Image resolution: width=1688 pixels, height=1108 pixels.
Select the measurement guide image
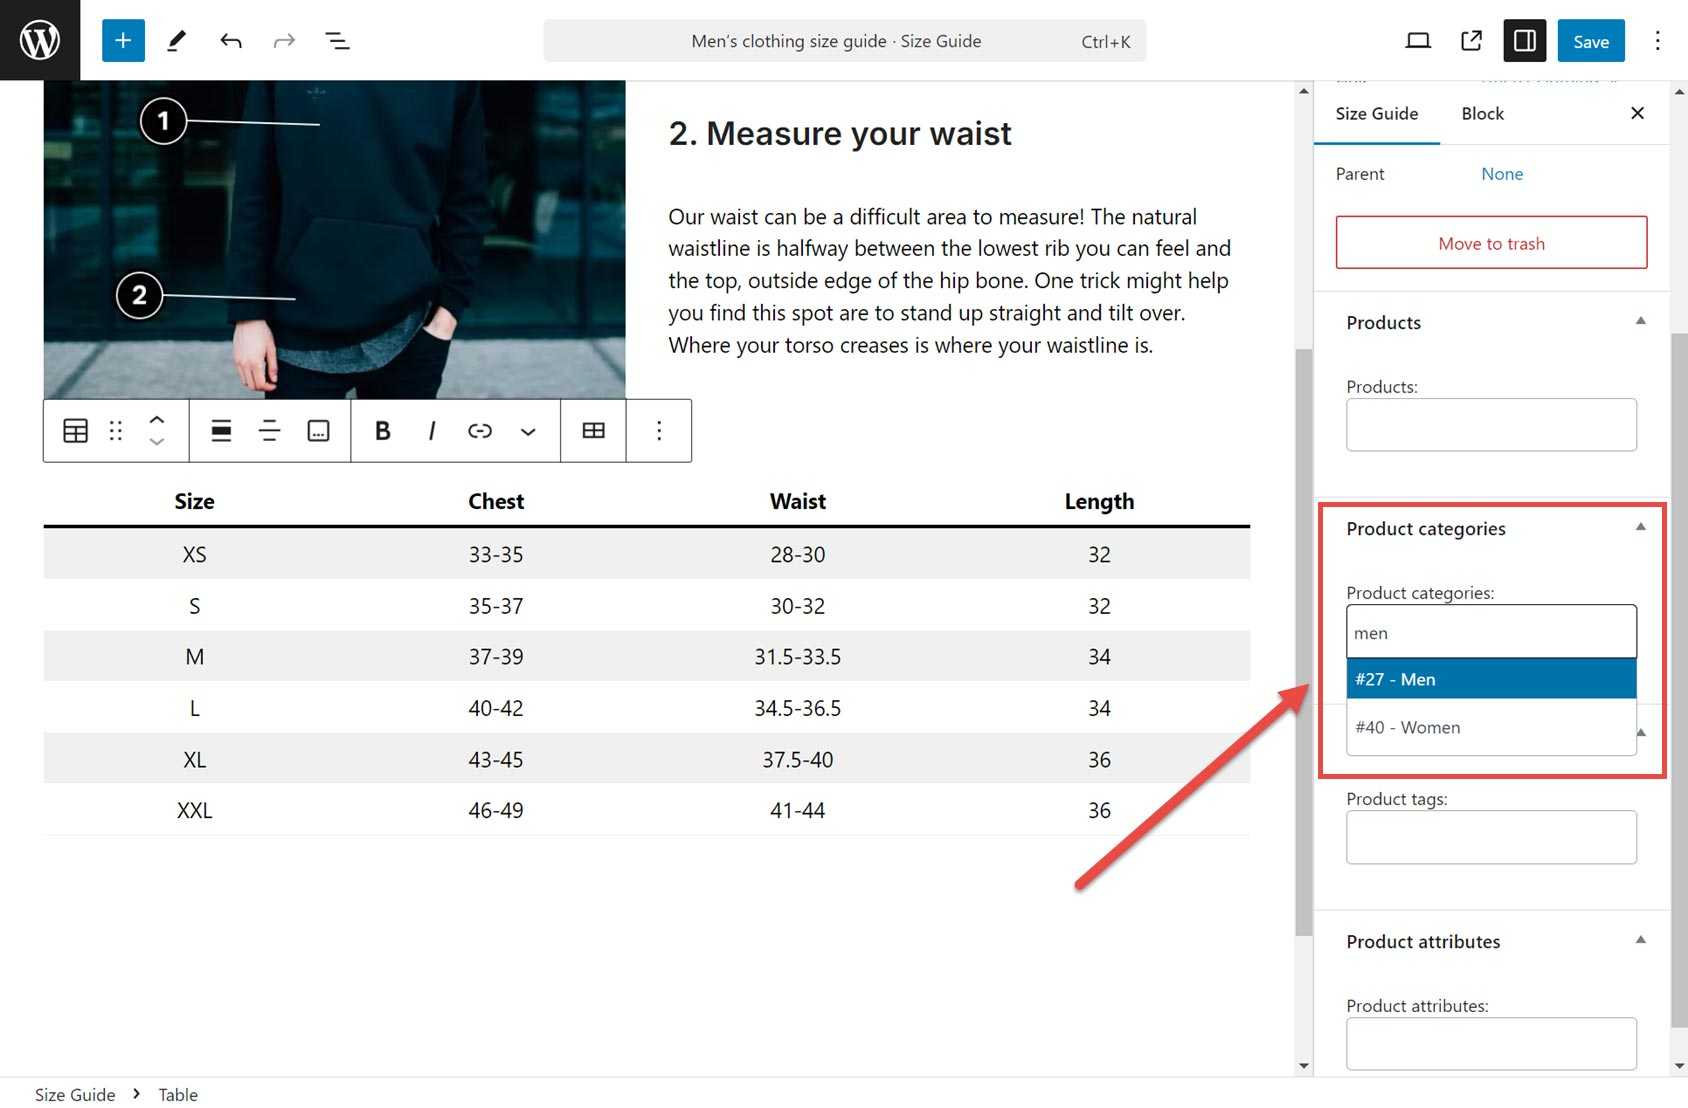pyautogui.click(x=334, y=240)
